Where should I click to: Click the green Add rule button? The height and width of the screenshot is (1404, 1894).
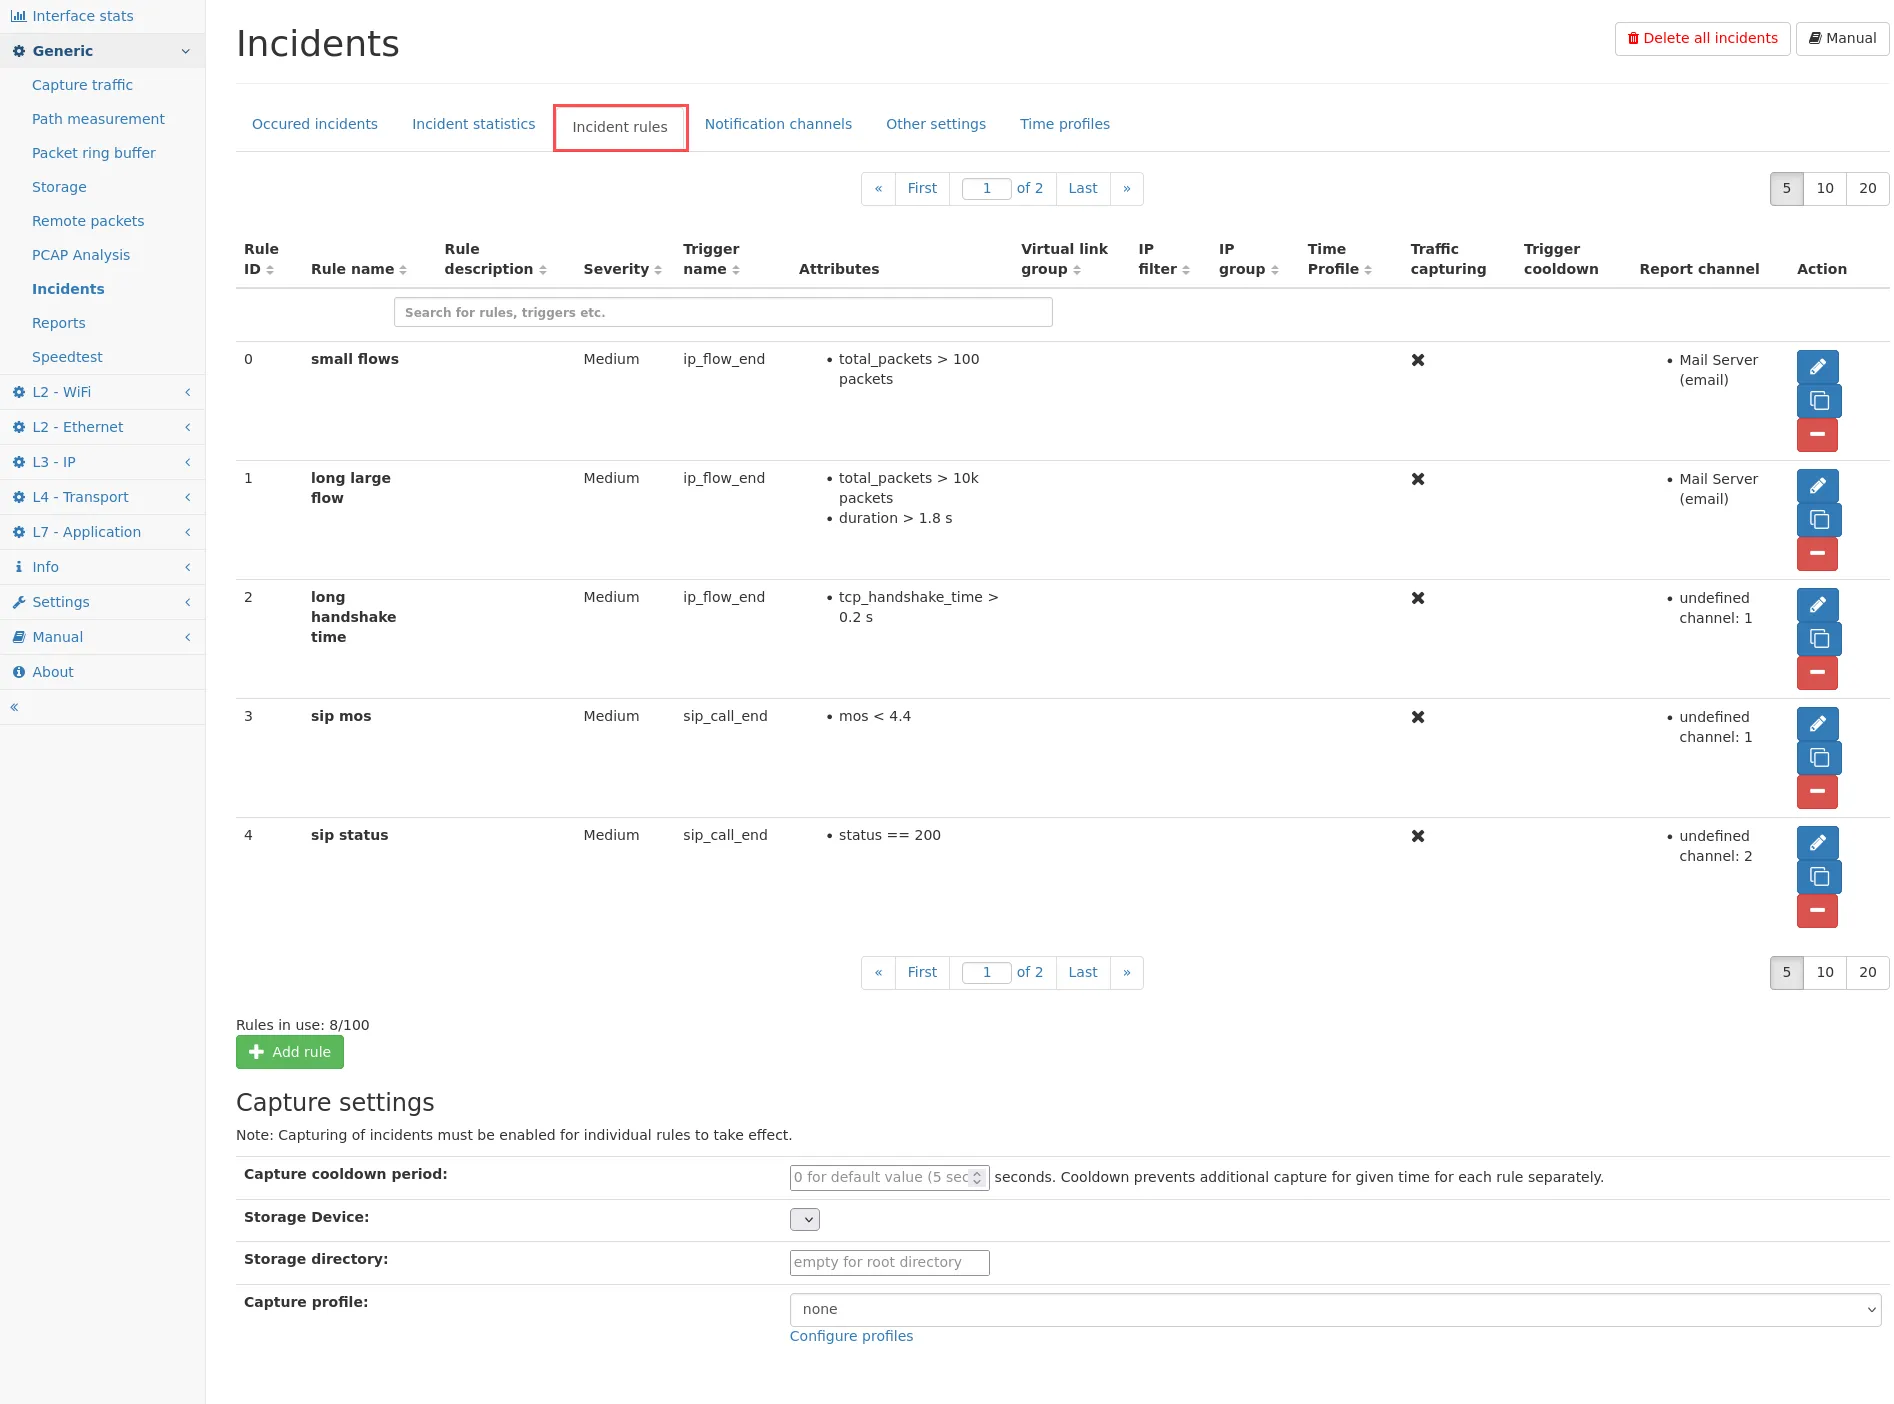290,1052
